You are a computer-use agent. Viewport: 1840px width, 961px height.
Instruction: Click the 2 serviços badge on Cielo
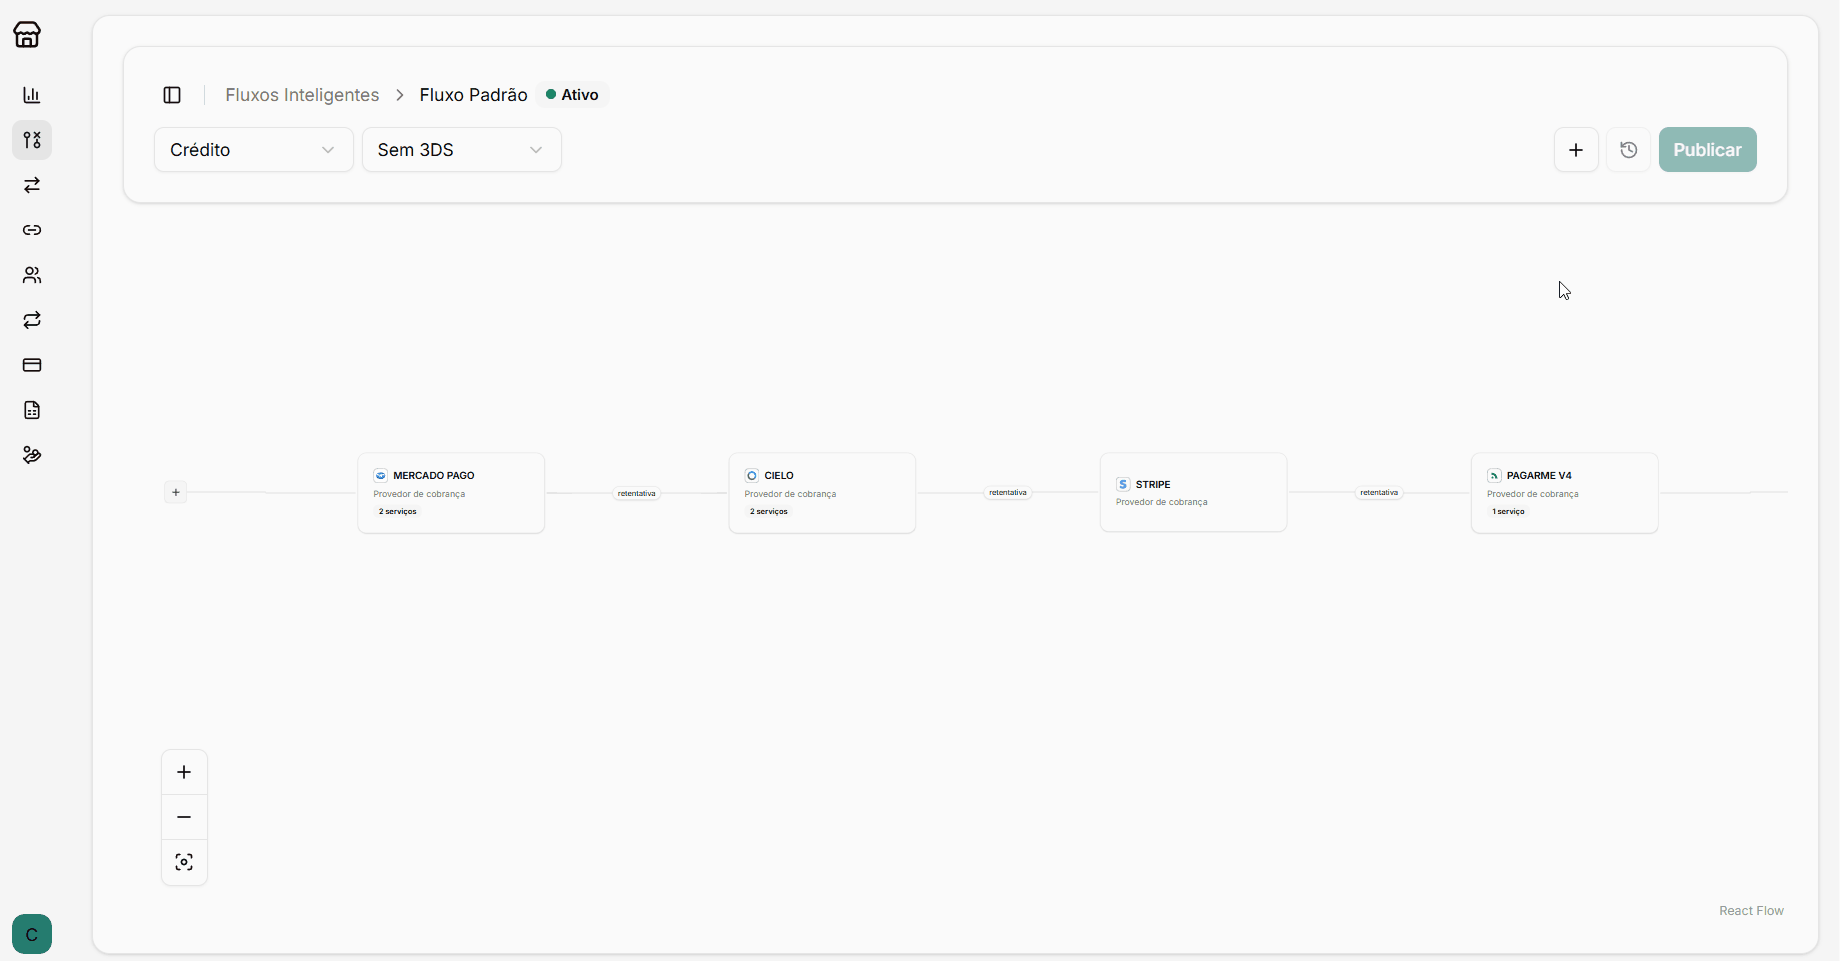769,511
